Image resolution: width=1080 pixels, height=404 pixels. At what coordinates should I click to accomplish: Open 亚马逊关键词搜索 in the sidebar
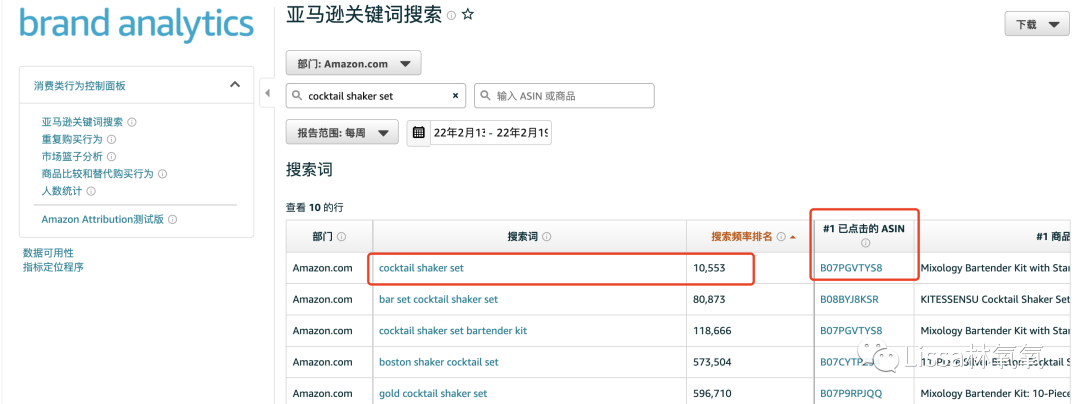pyautogui.click(x=82, y=123)
